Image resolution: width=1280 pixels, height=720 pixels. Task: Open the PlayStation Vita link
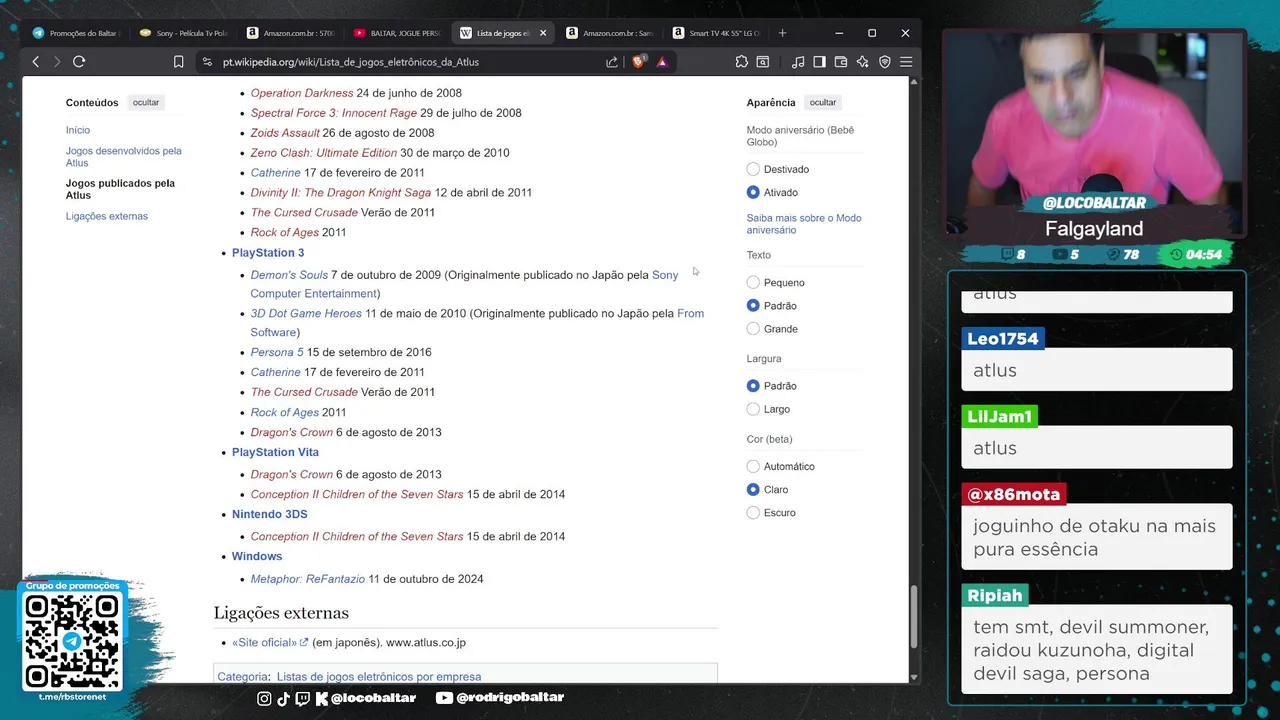pos(275,452)
